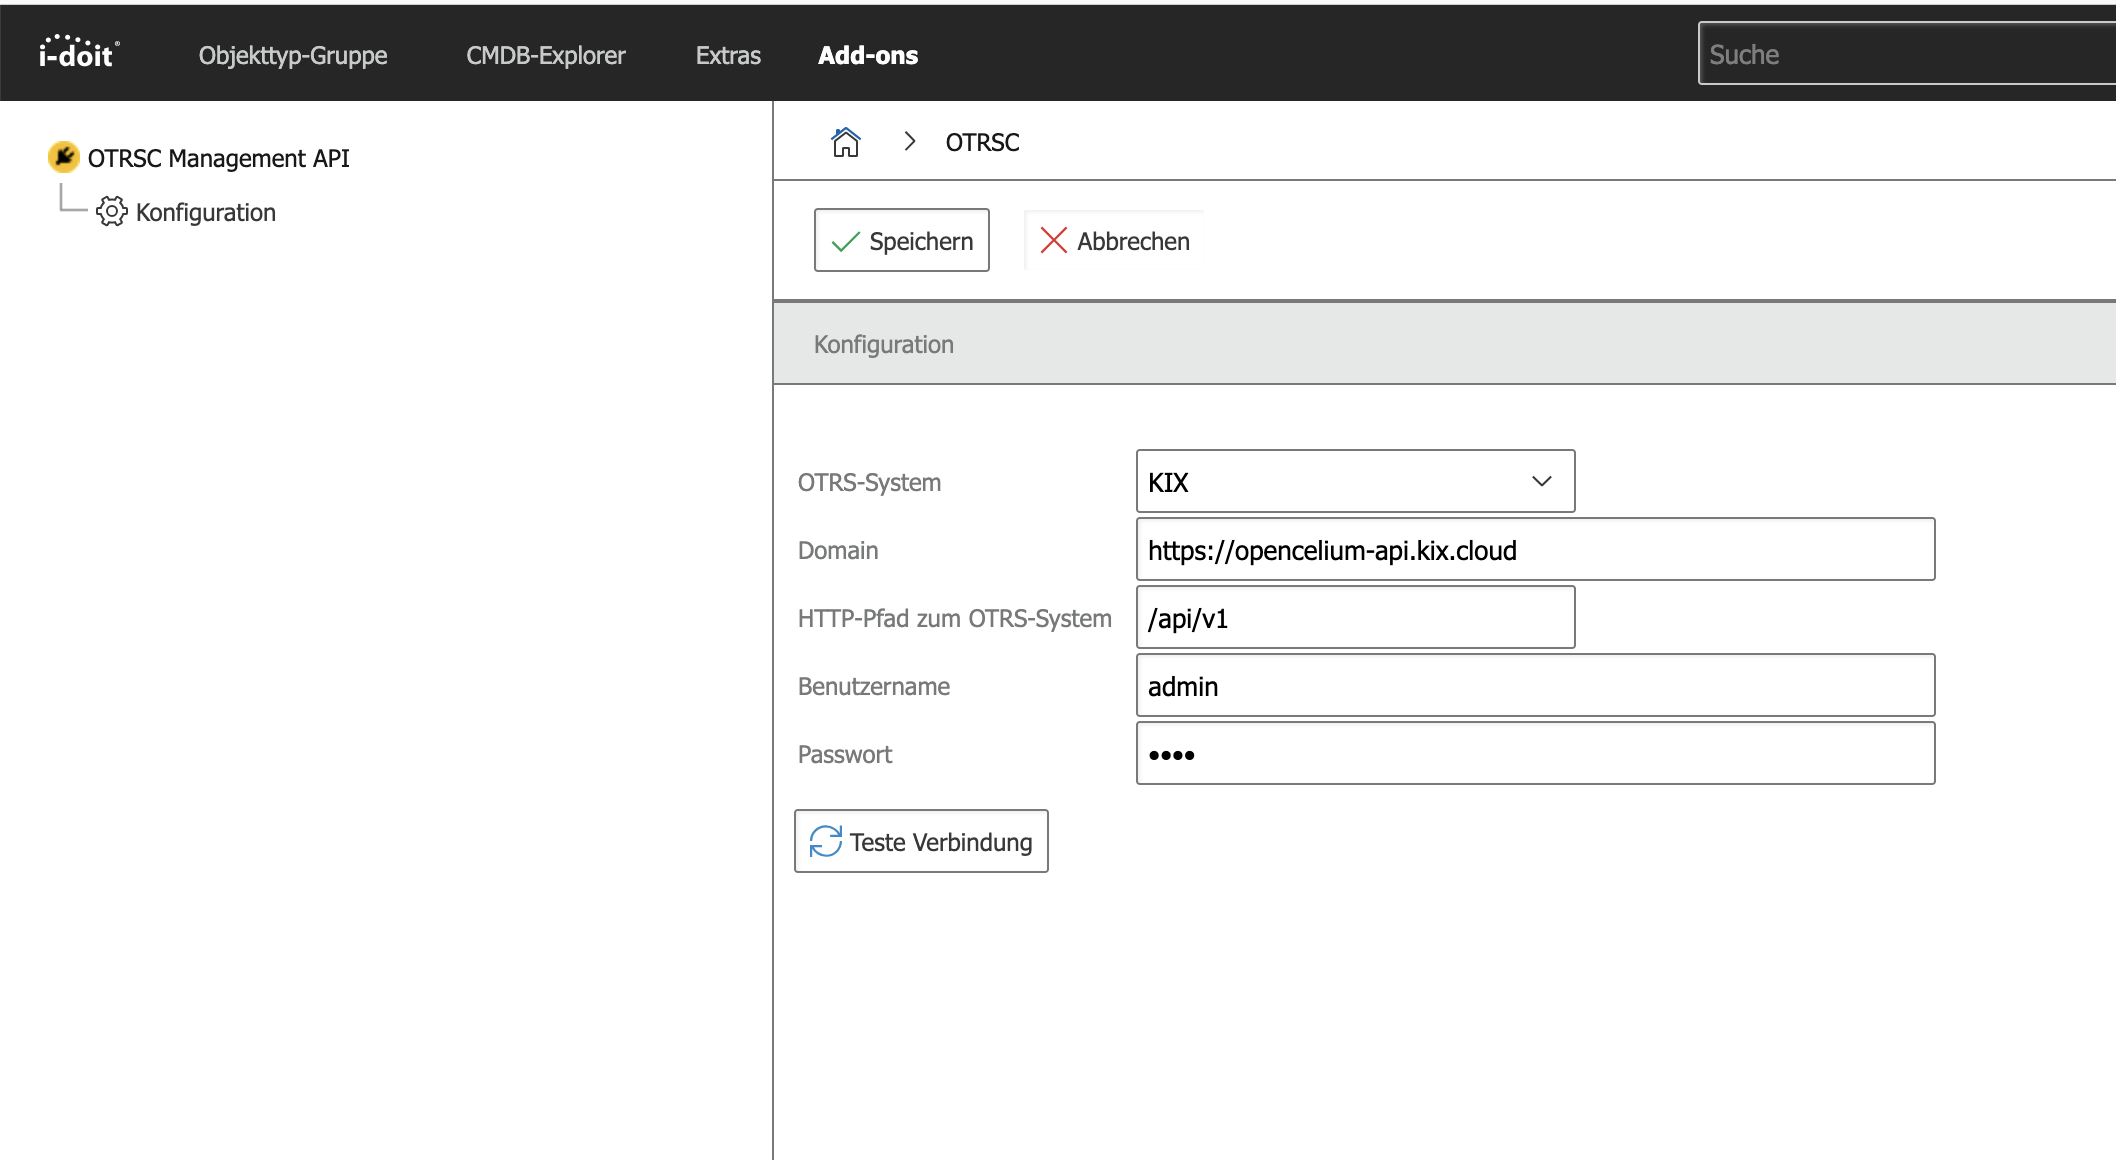Open the CMDB-Explorer menu
Screen dimensions: 2116x1160
coord(546,55)
